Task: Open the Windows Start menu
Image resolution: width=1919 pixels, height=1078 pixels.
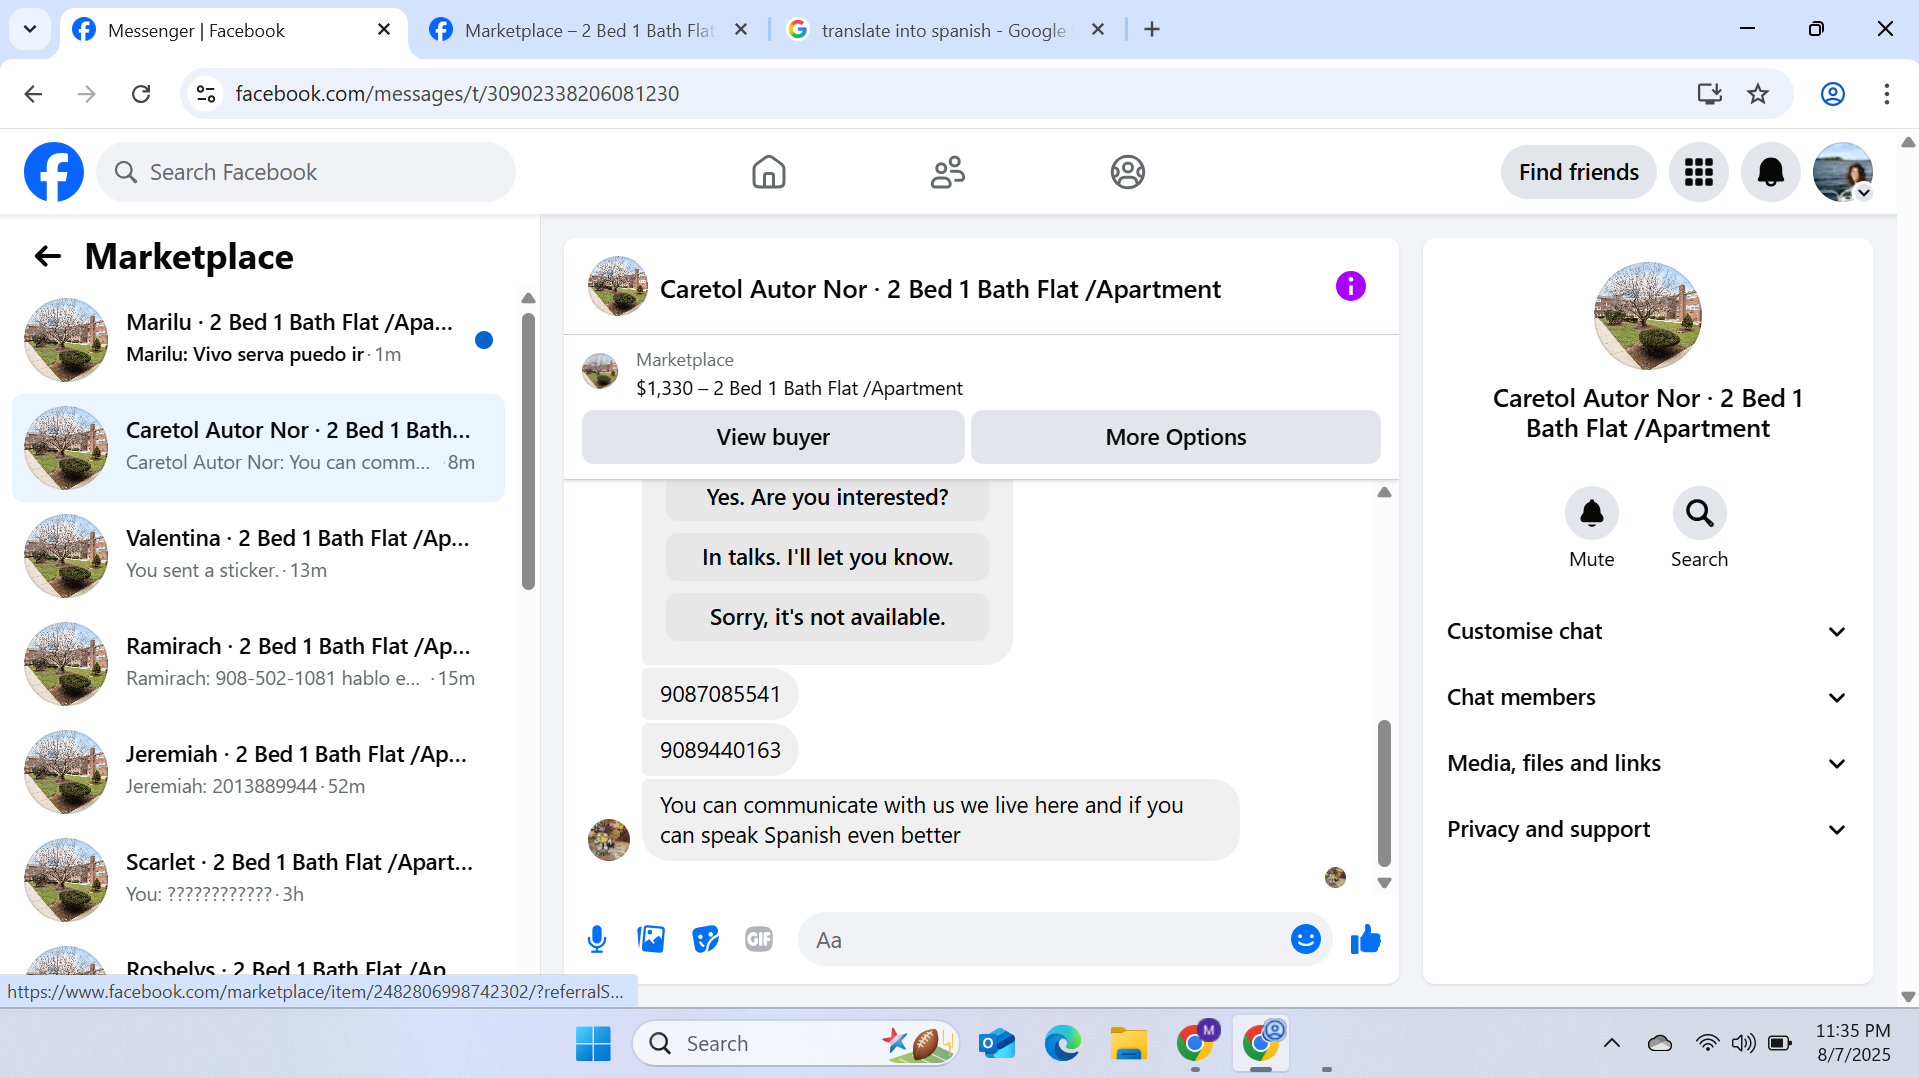Action: point(593,1043)
